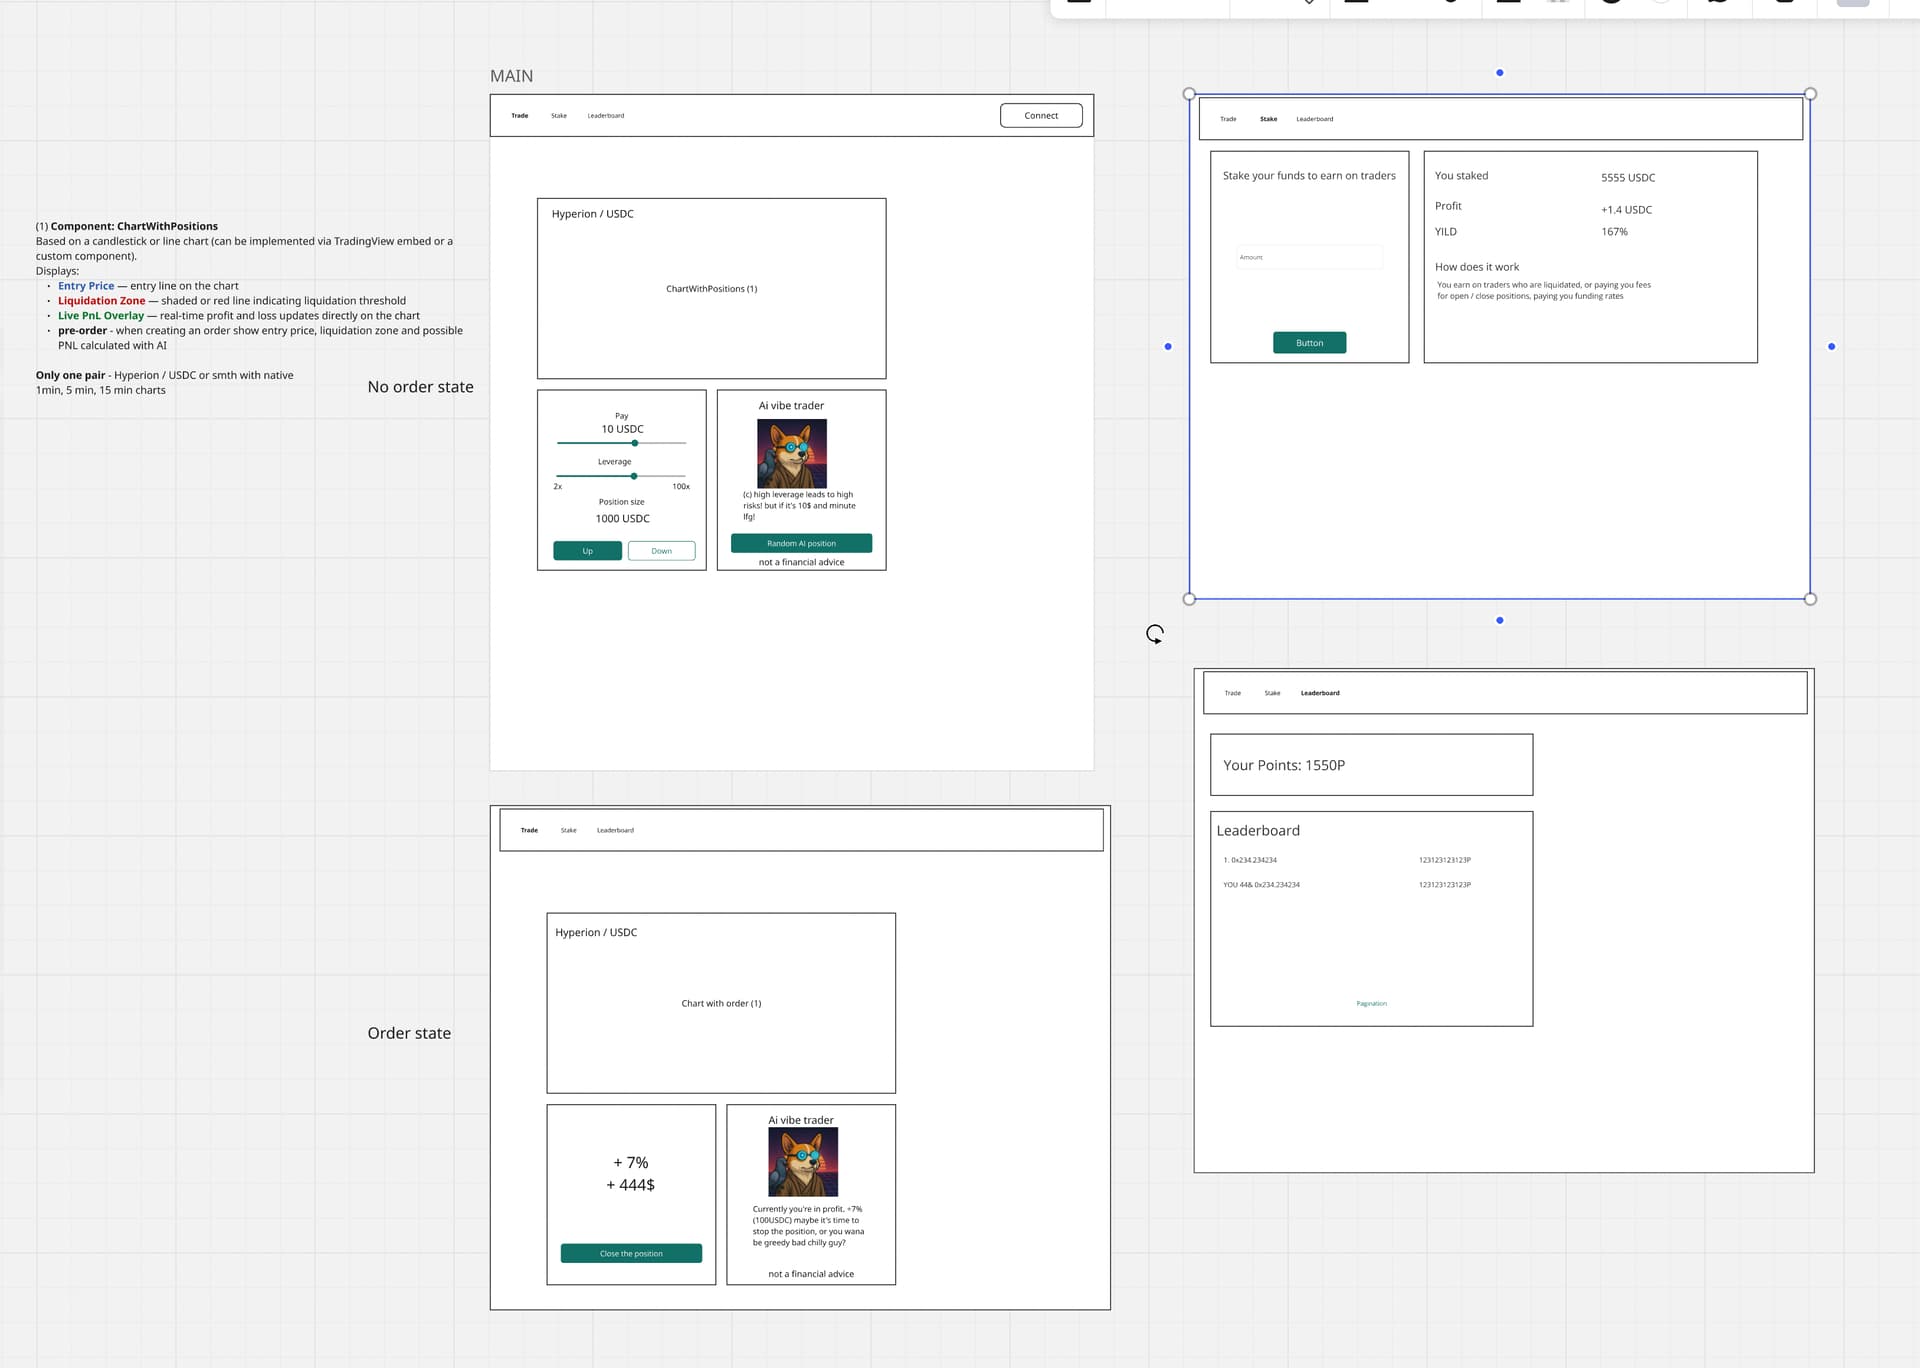Click the Random AI position button
Screen dimensions: 1920x1368
pos(802,543)
